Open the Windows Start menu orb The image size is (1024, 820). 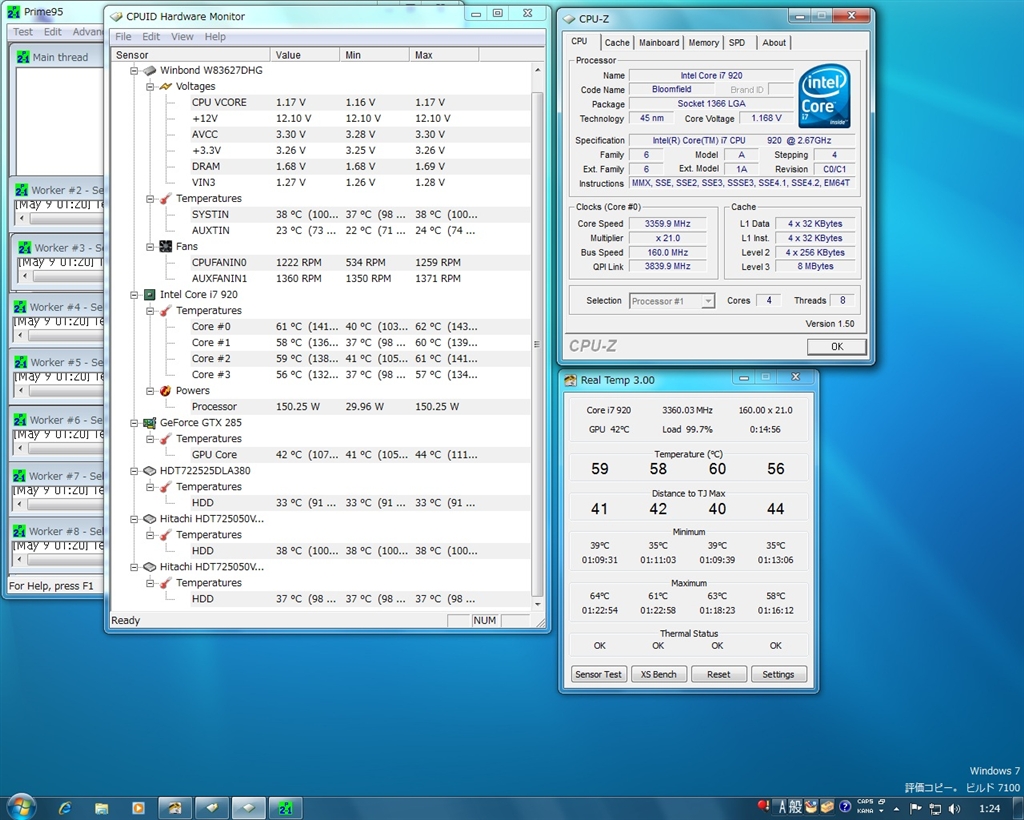coord(22,806)
